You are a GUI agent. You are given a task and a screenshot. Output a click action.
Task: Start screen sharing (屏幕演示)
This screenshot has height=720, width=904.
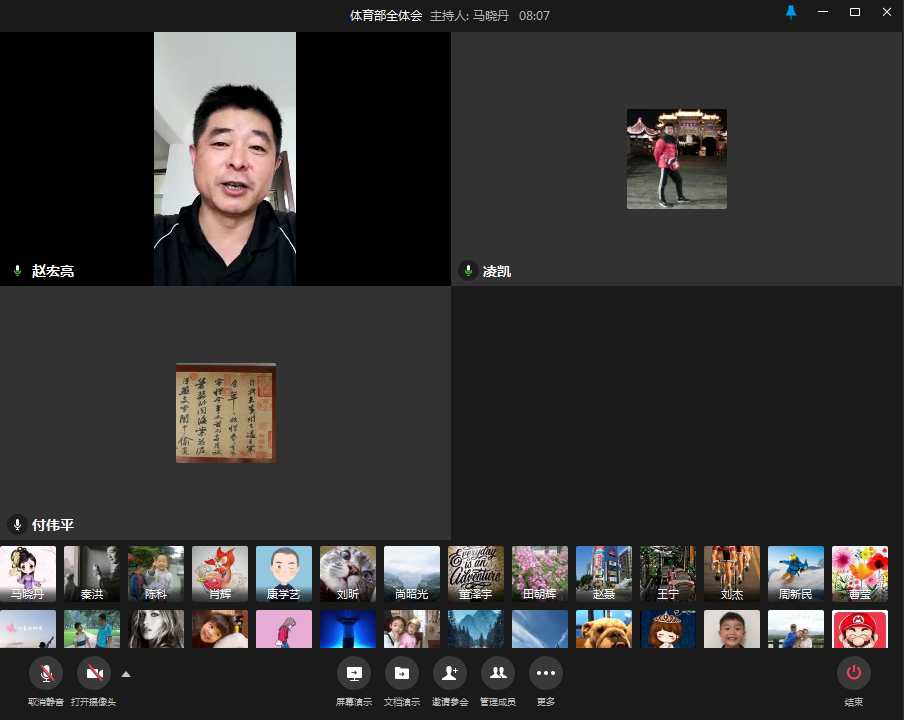(x=353, y=673)
